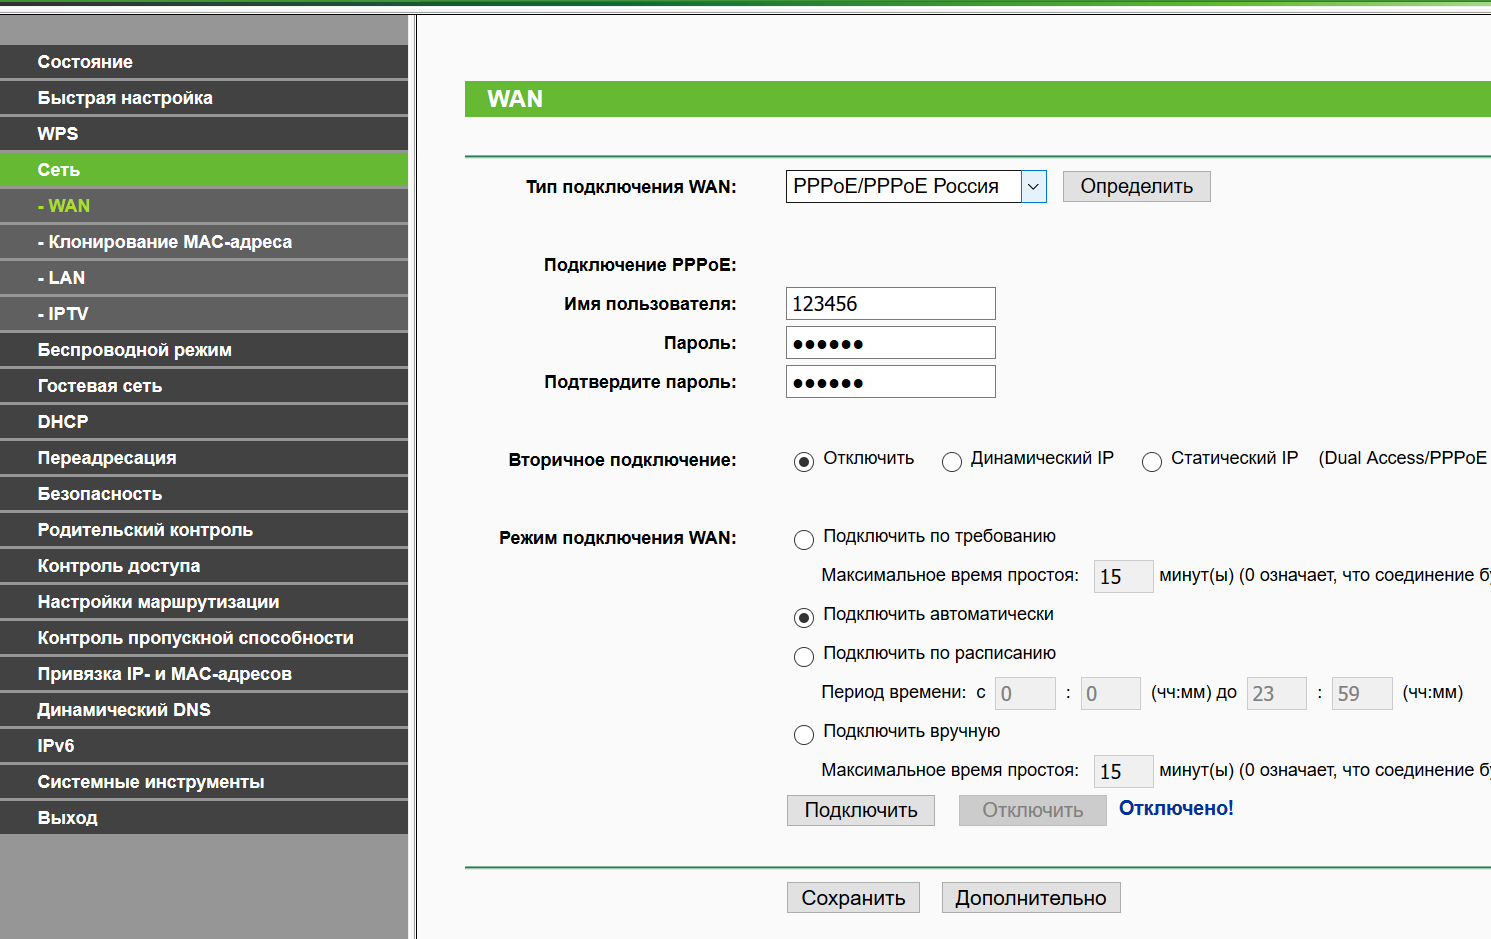The height and width of the screenshot is (939, 1491).
Task: Open Динамический DNS section
Action: [x=204, y=710]
